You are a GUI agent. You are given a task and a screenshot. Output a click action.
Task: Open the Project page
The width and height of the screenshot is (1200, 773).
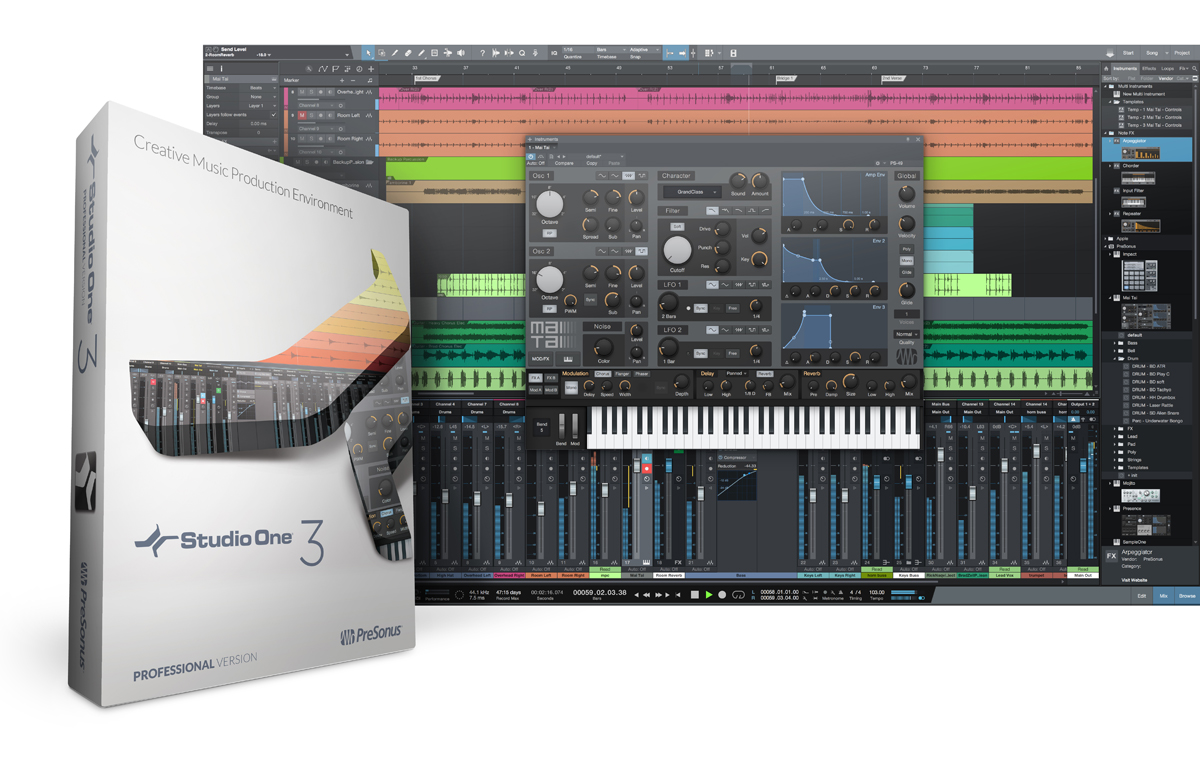coord(1182,53)
